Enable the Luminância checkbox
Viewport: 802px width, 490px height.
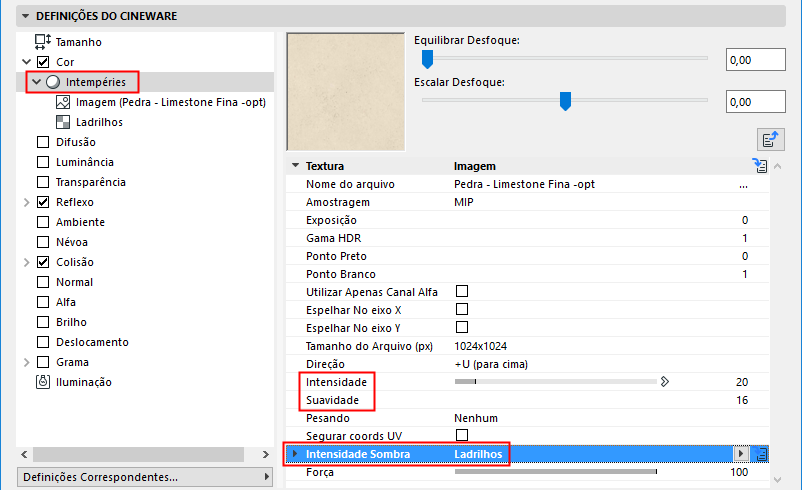click(x=43, y=162)
